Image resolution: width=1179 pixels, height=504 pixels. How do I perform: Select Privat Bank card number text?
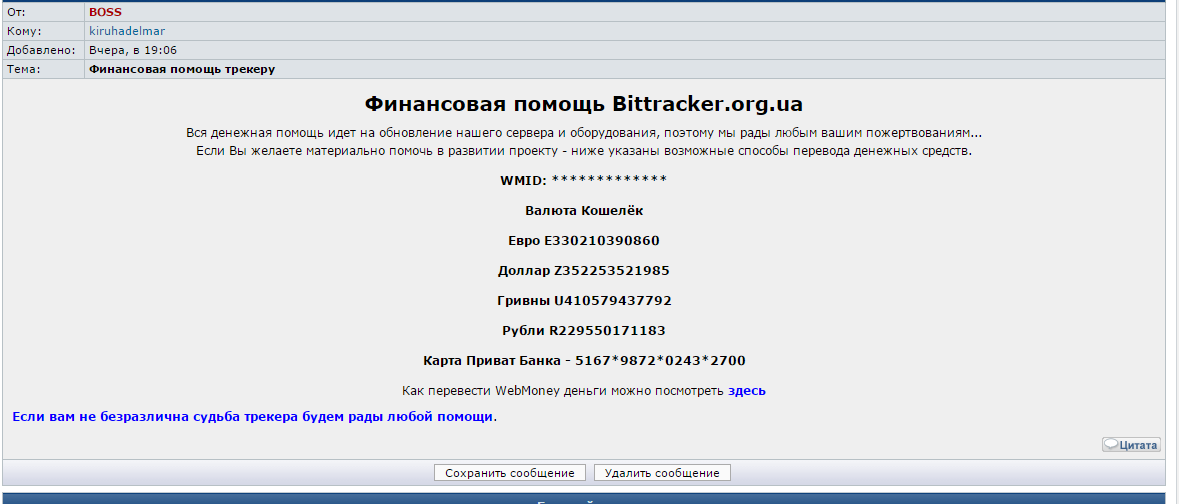(x=660, y=361)
